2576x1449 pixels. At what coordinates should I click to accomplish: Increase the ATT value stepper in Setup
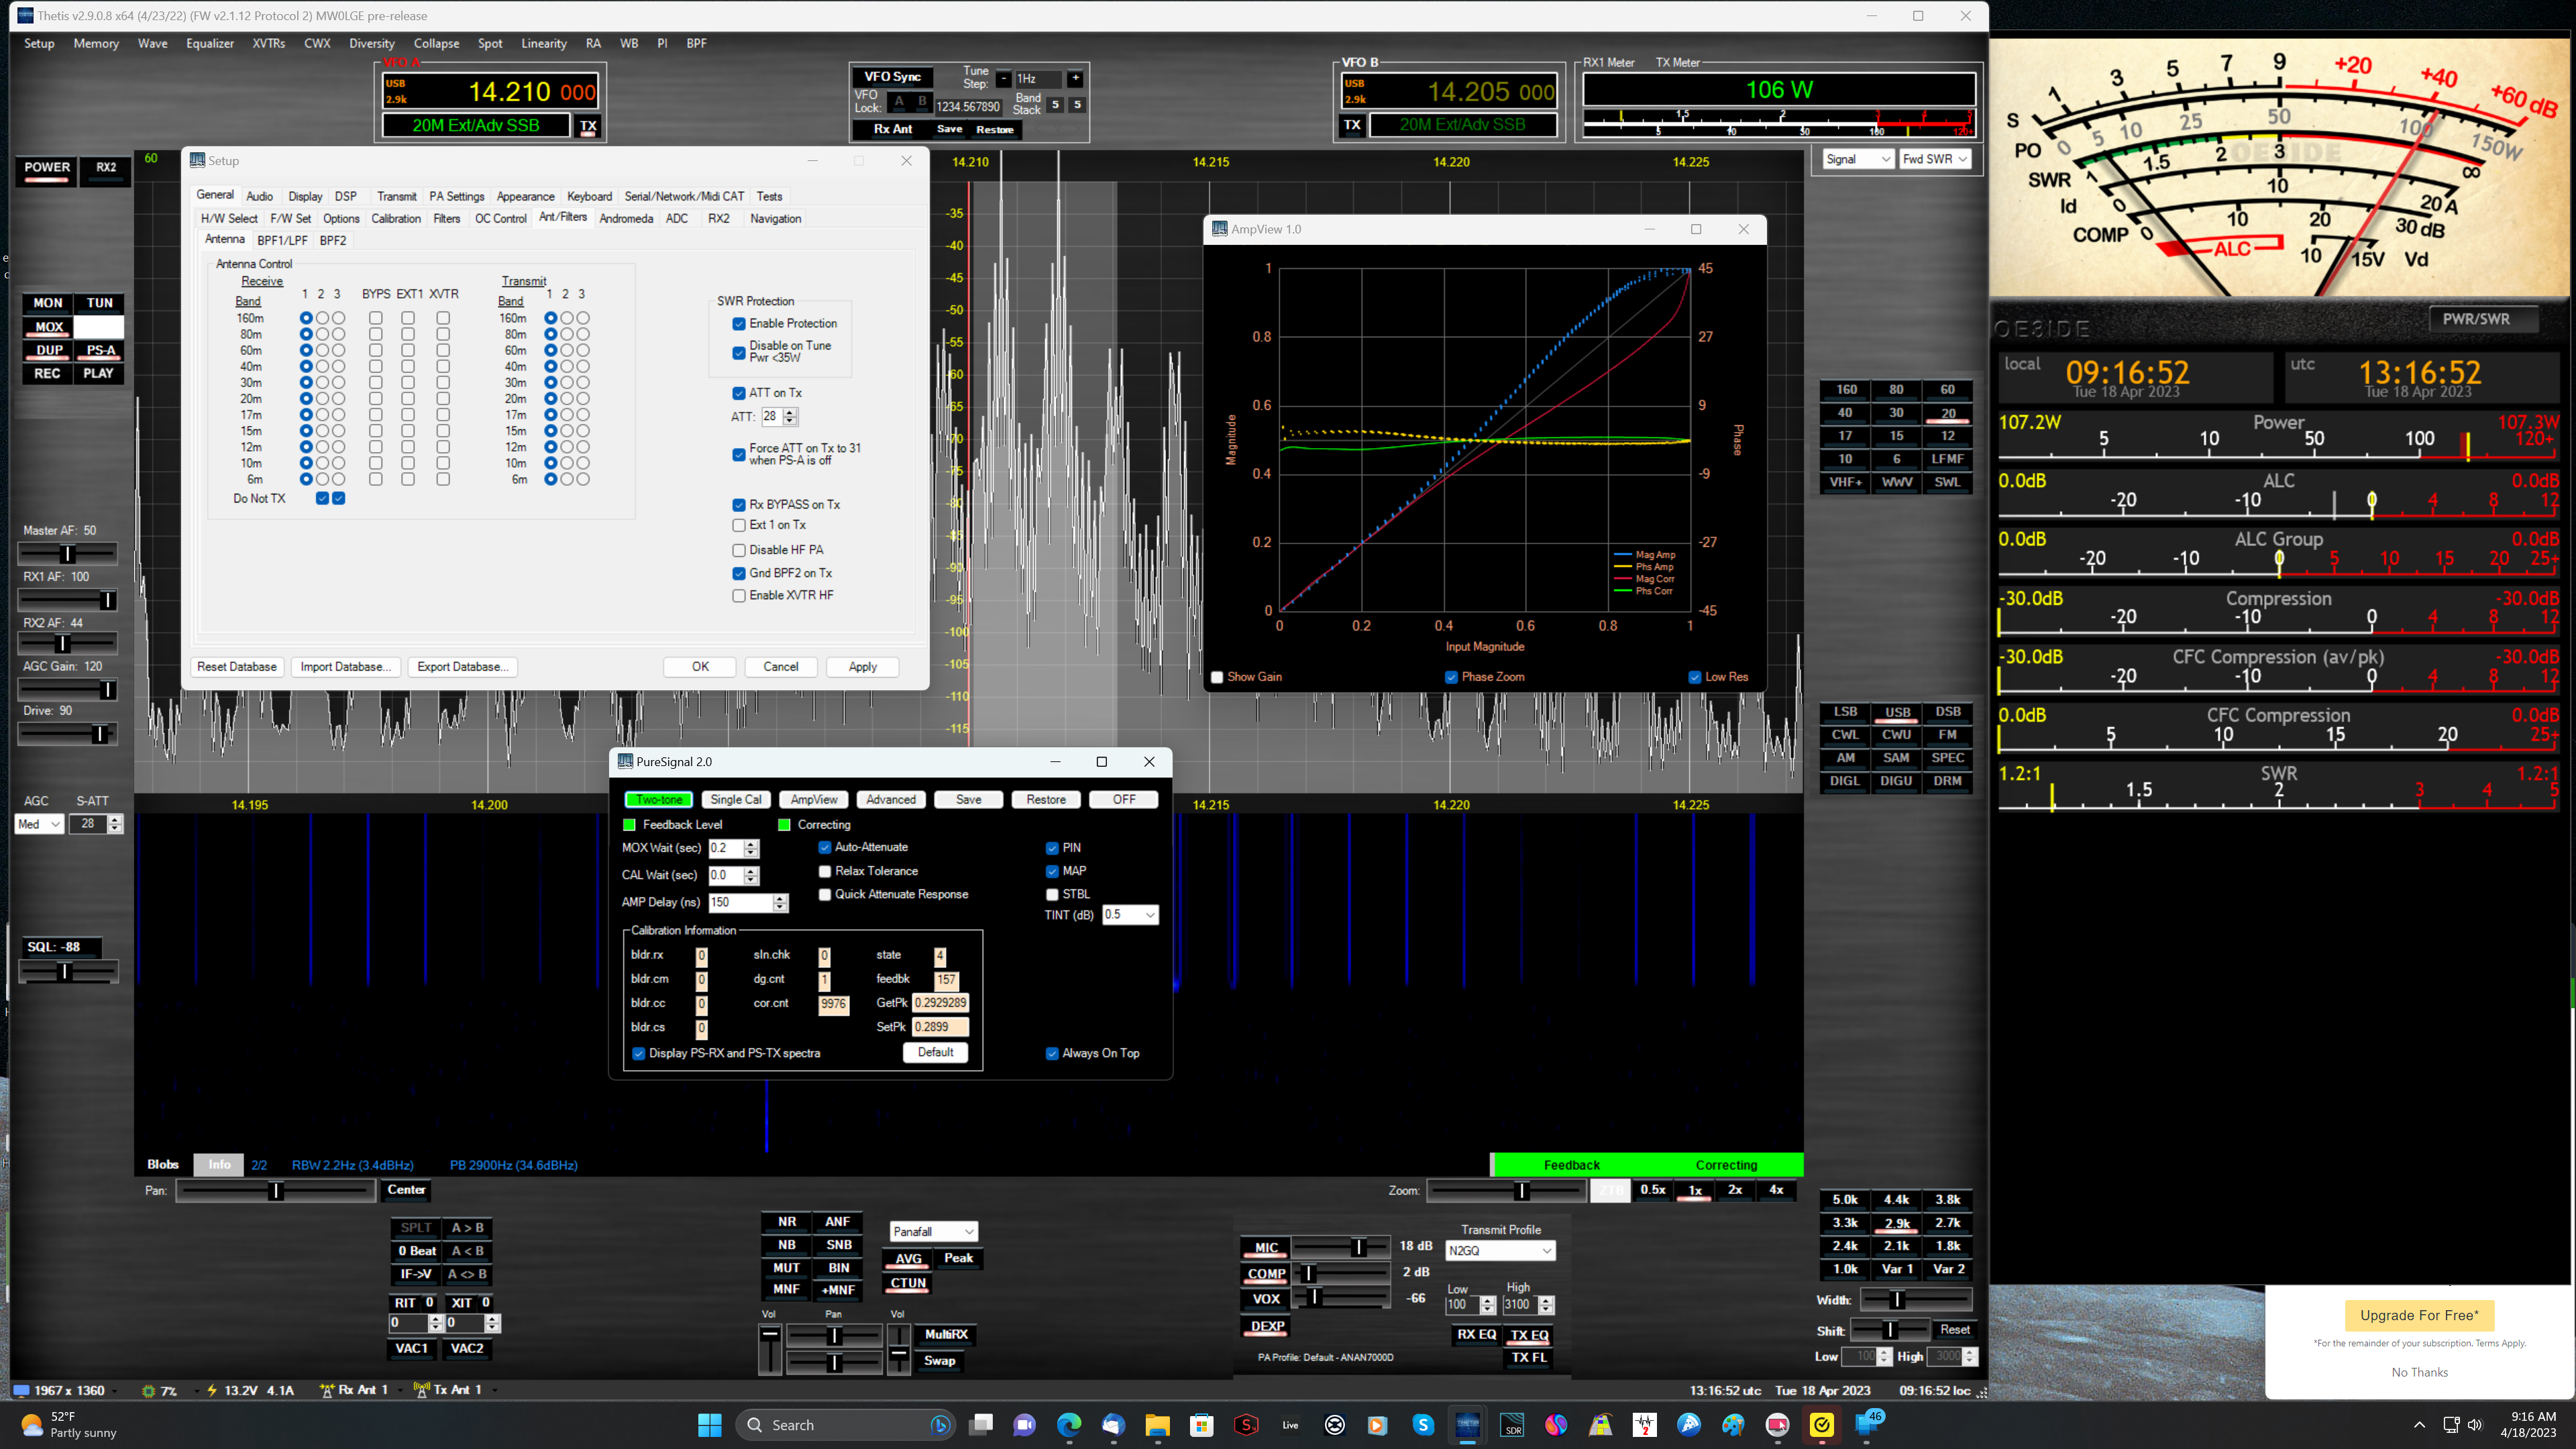pos(790,412)
